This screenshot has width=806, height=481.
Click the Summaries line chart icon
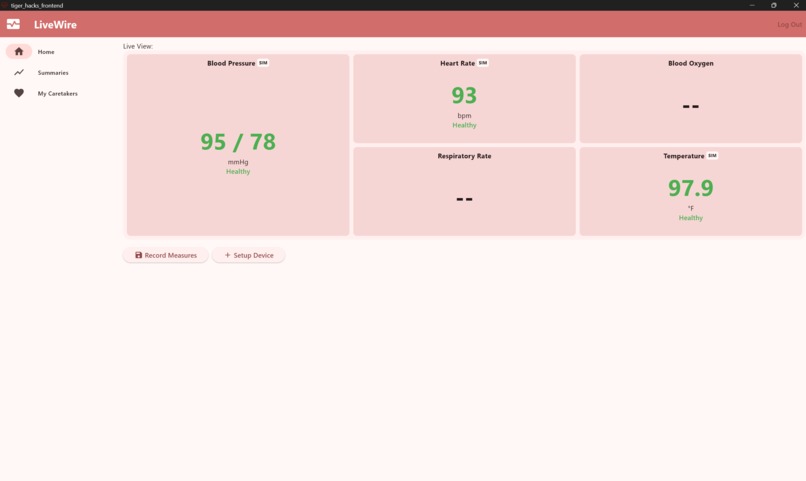click(x=19, y=72)
